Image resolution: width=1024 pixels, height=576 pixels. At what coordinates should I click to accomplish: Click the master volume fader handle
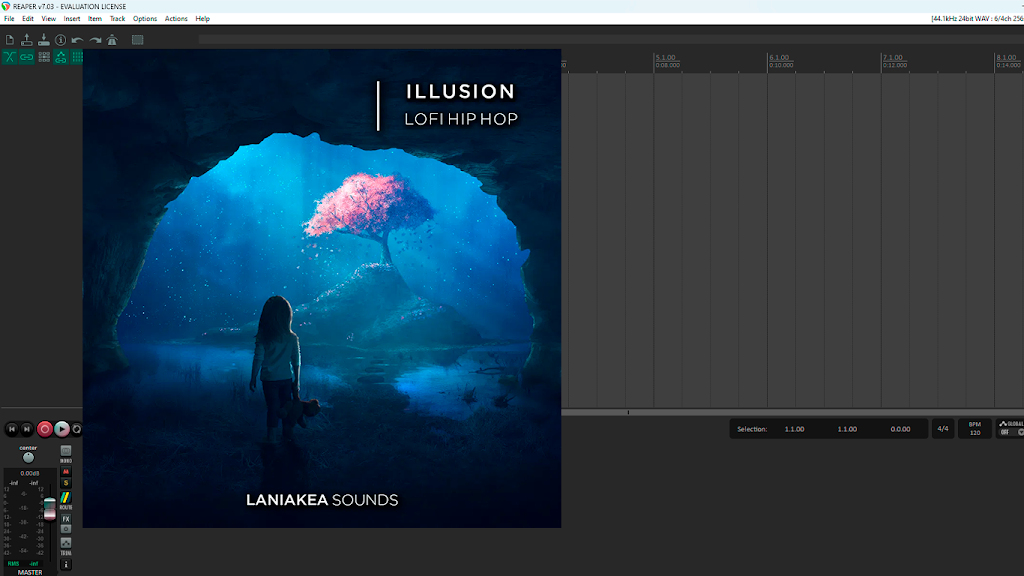[x=50, y=509]
